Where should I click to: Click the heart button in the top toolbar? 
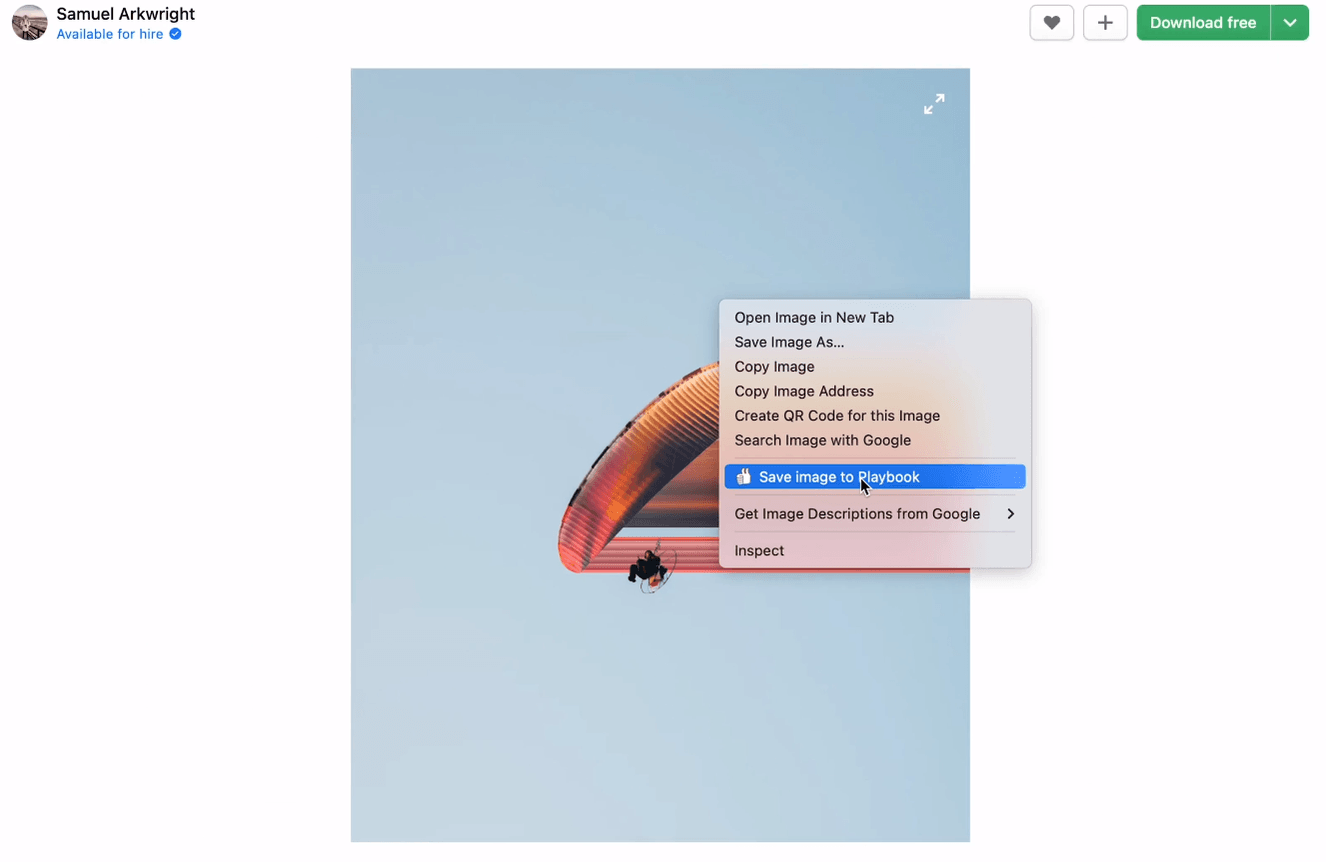pos(1051,22)
